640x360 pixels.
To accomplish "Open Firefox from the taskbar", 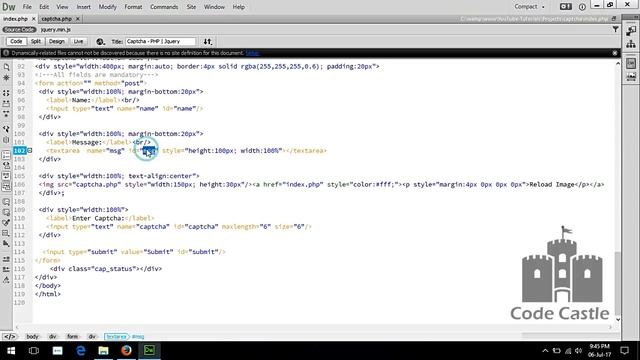I will [127, 351].
